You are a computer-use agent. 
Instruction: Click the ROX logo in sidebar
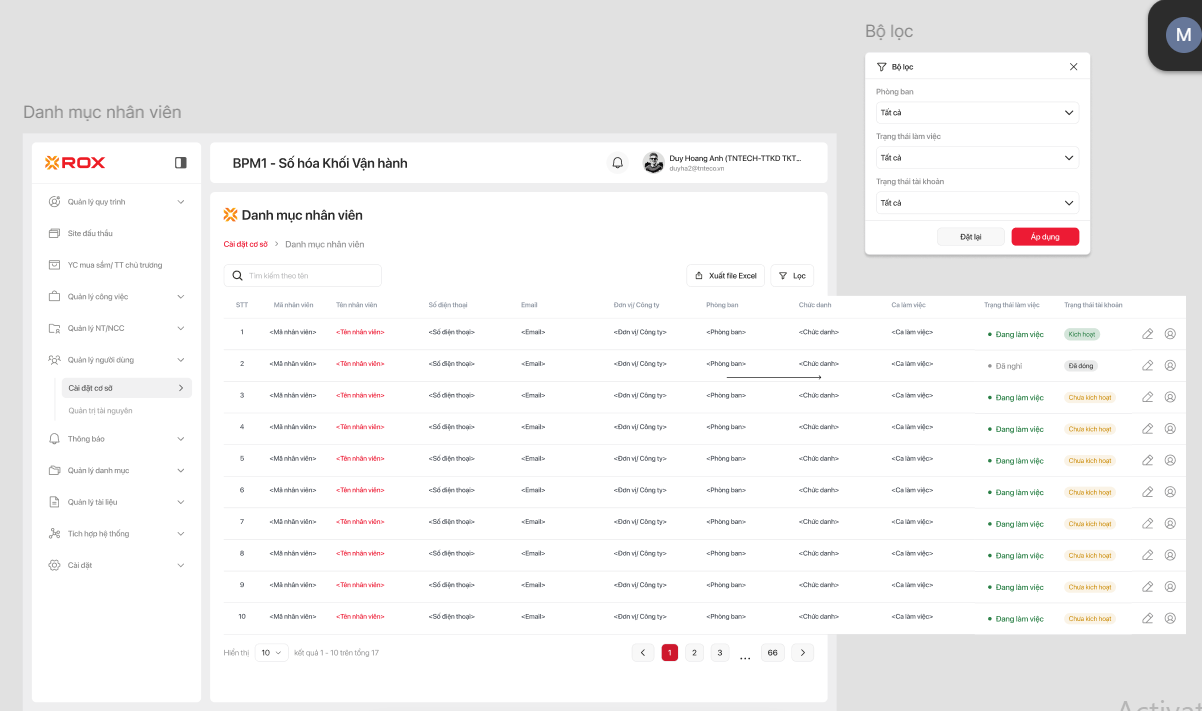pyautogui.click(x=75, y=162)
